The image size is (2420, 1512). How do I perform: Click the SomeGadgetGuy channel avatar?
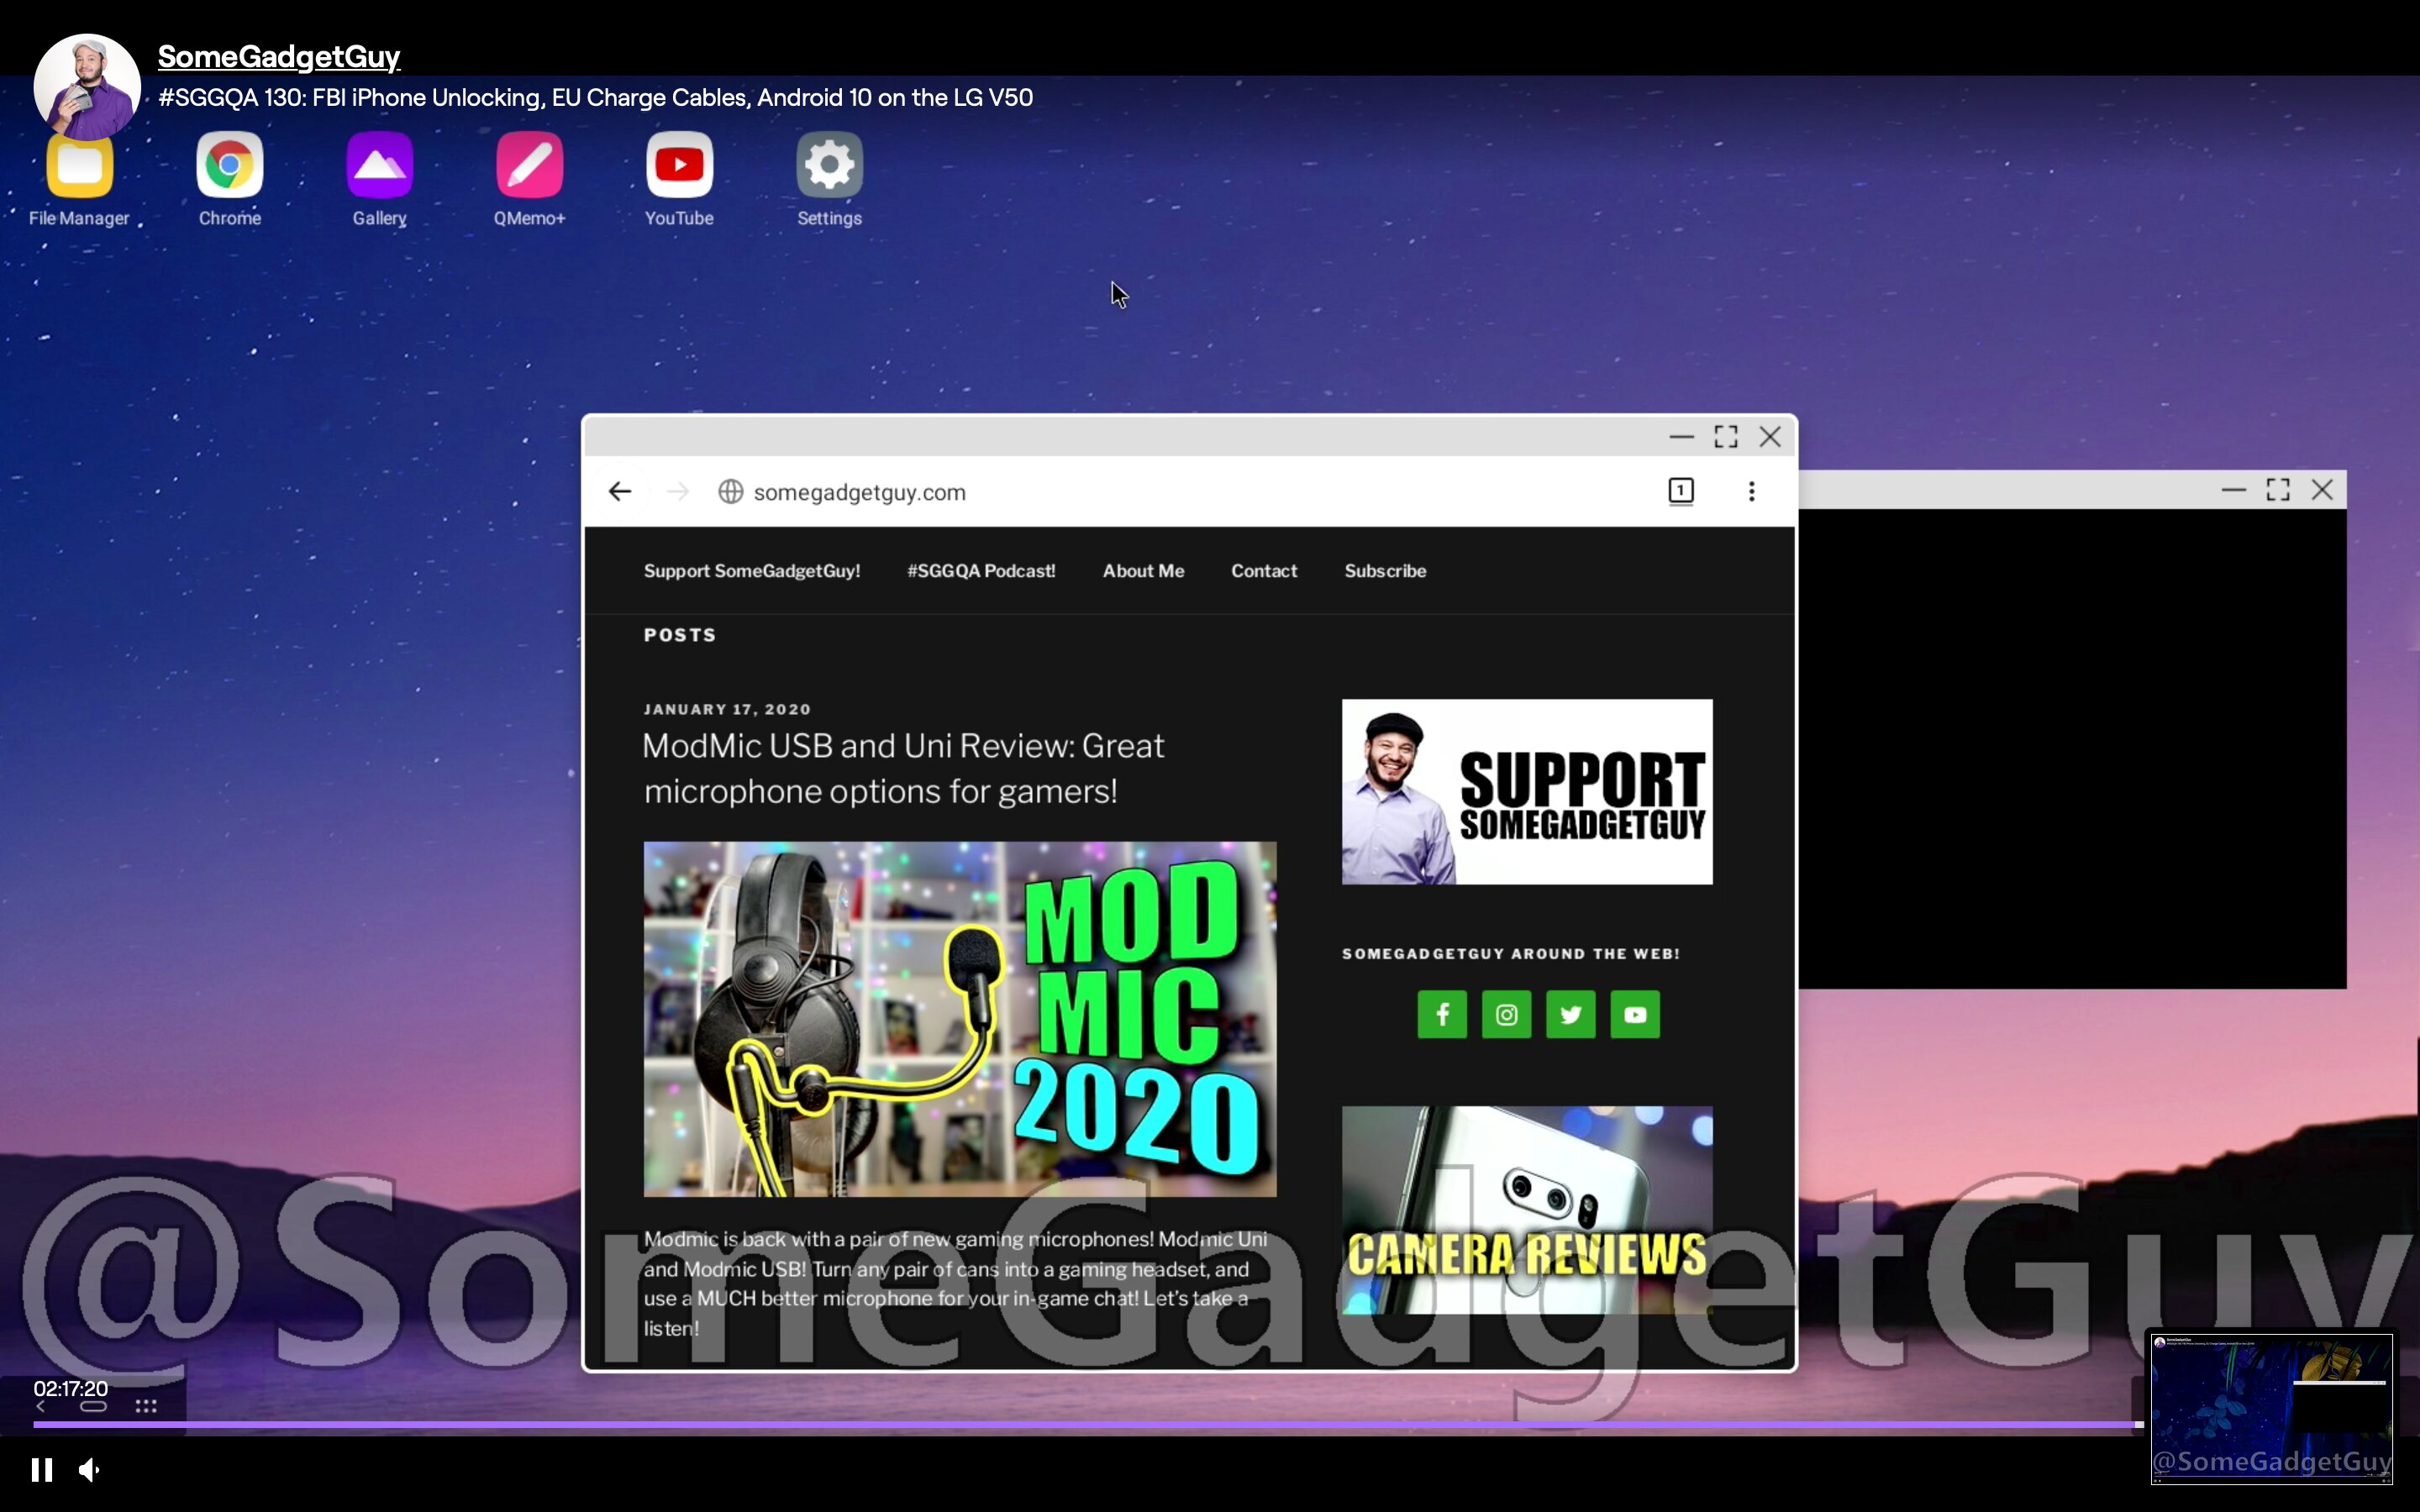pyautogui.click(x=87, y=87)
